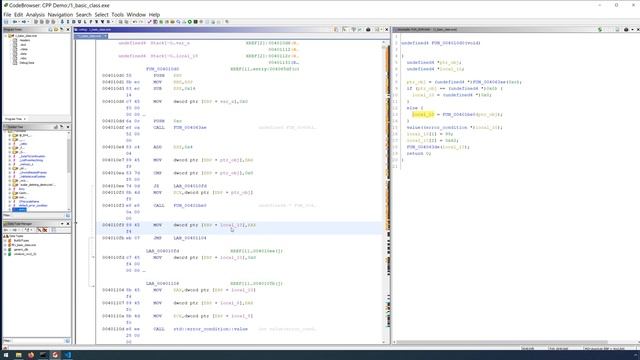The height and width of the screenshot is (360, 640).
Task: Open the Search menu
Action: coord(84,15)
